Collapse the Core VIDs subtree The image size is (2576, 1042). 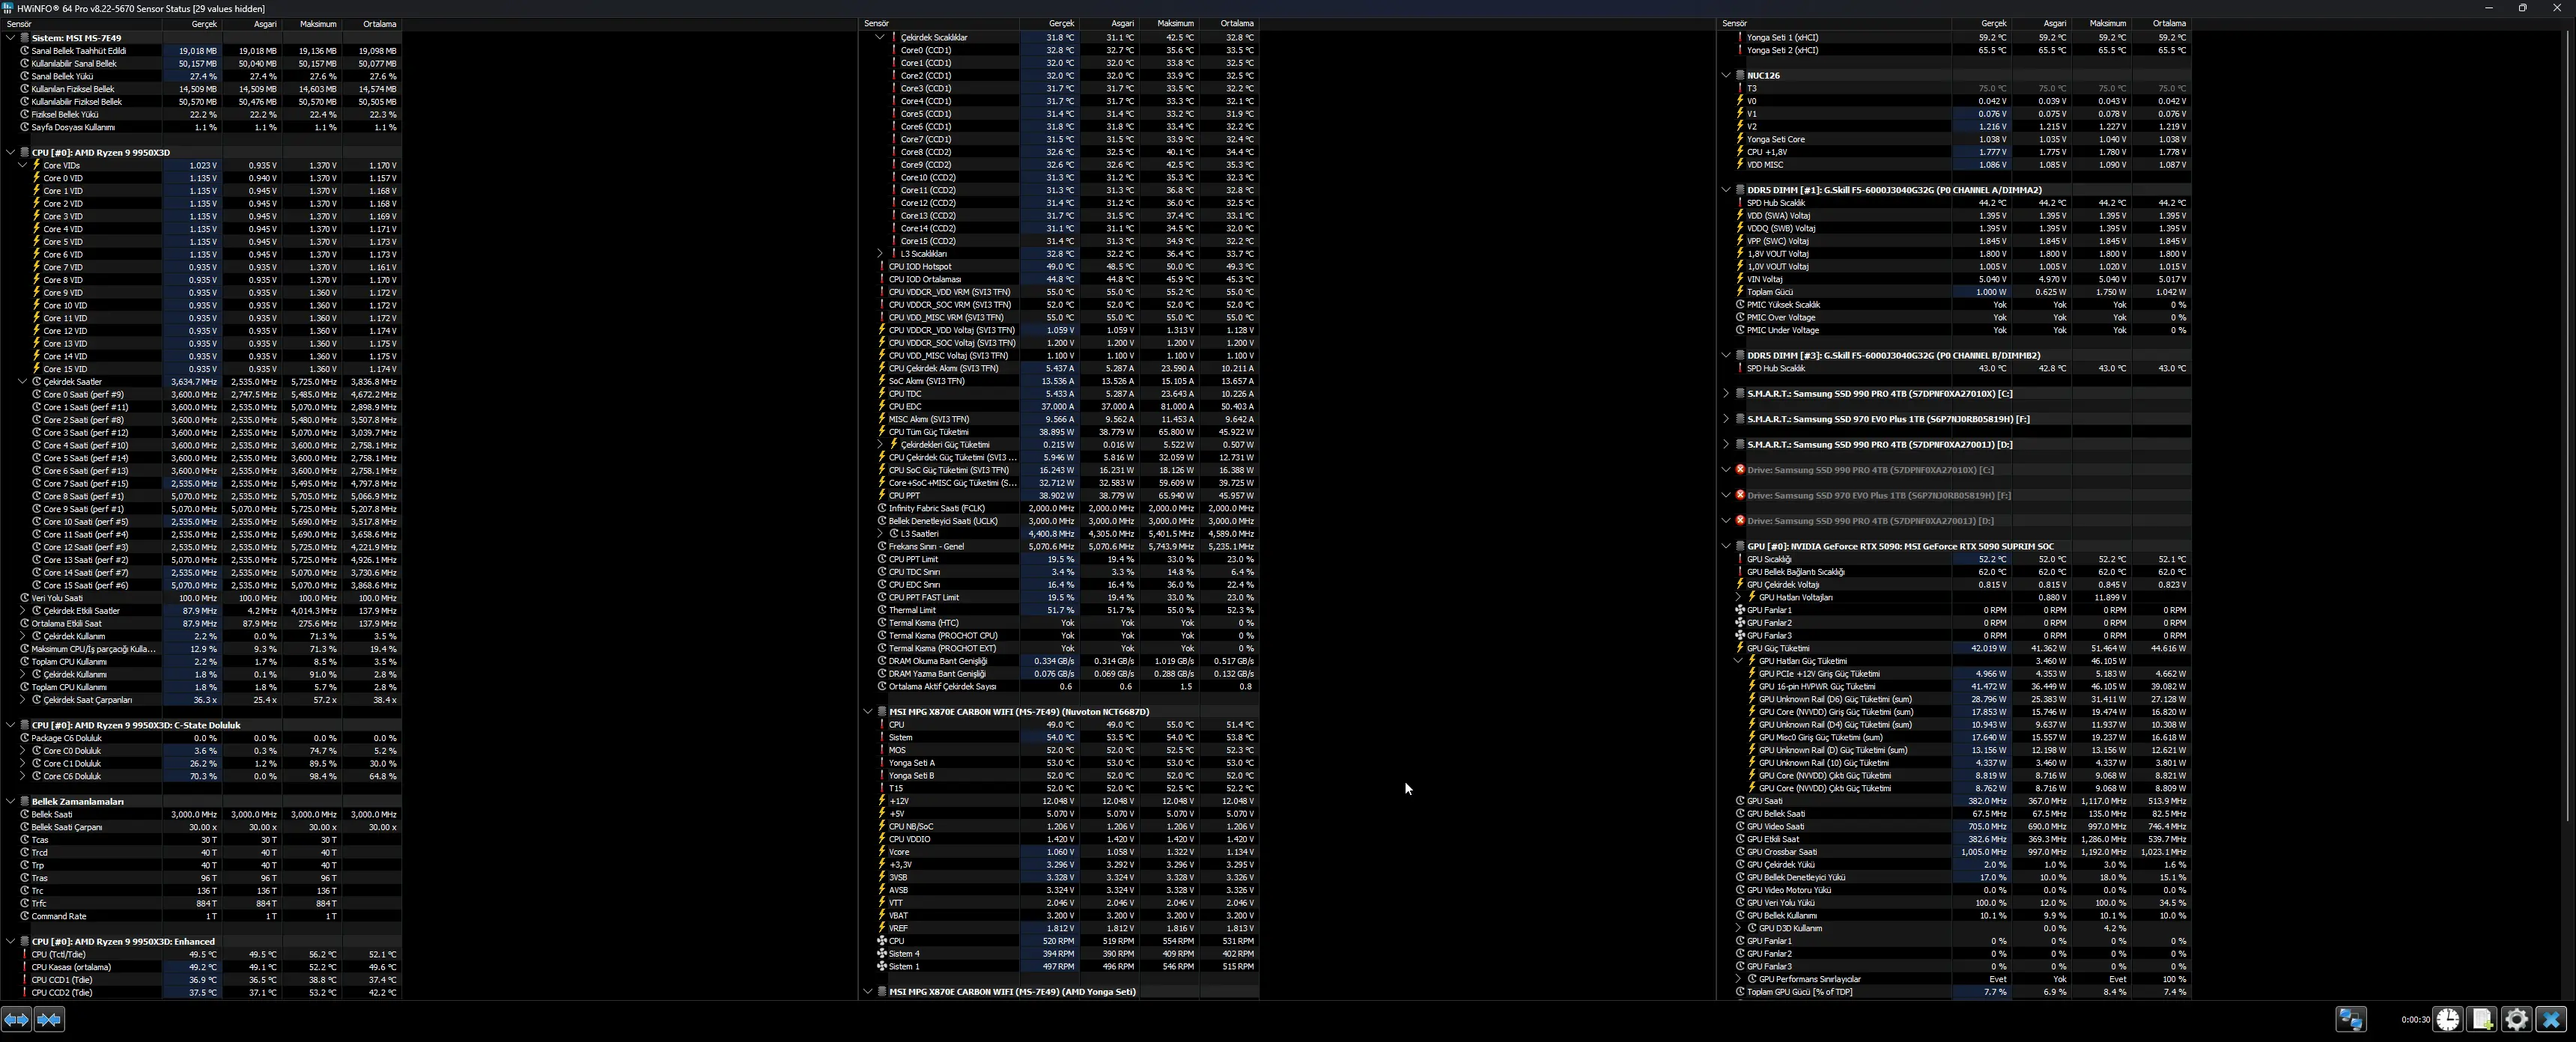pos(23,166)
